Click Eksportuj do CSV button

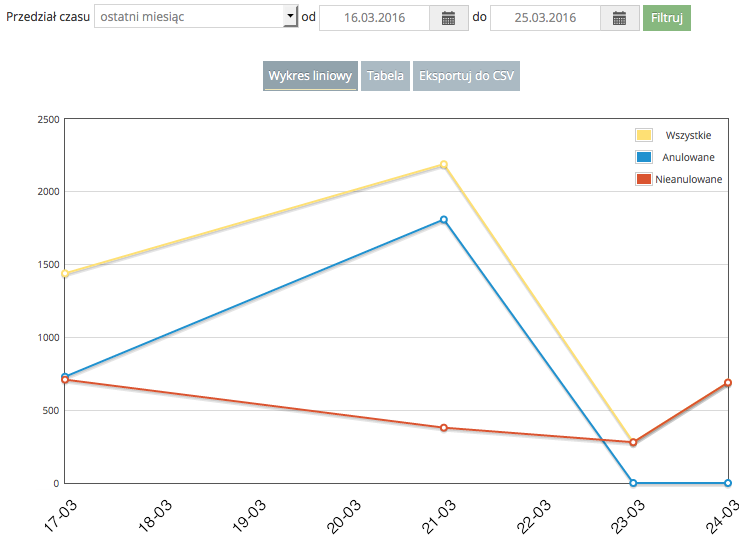point(466,76)
